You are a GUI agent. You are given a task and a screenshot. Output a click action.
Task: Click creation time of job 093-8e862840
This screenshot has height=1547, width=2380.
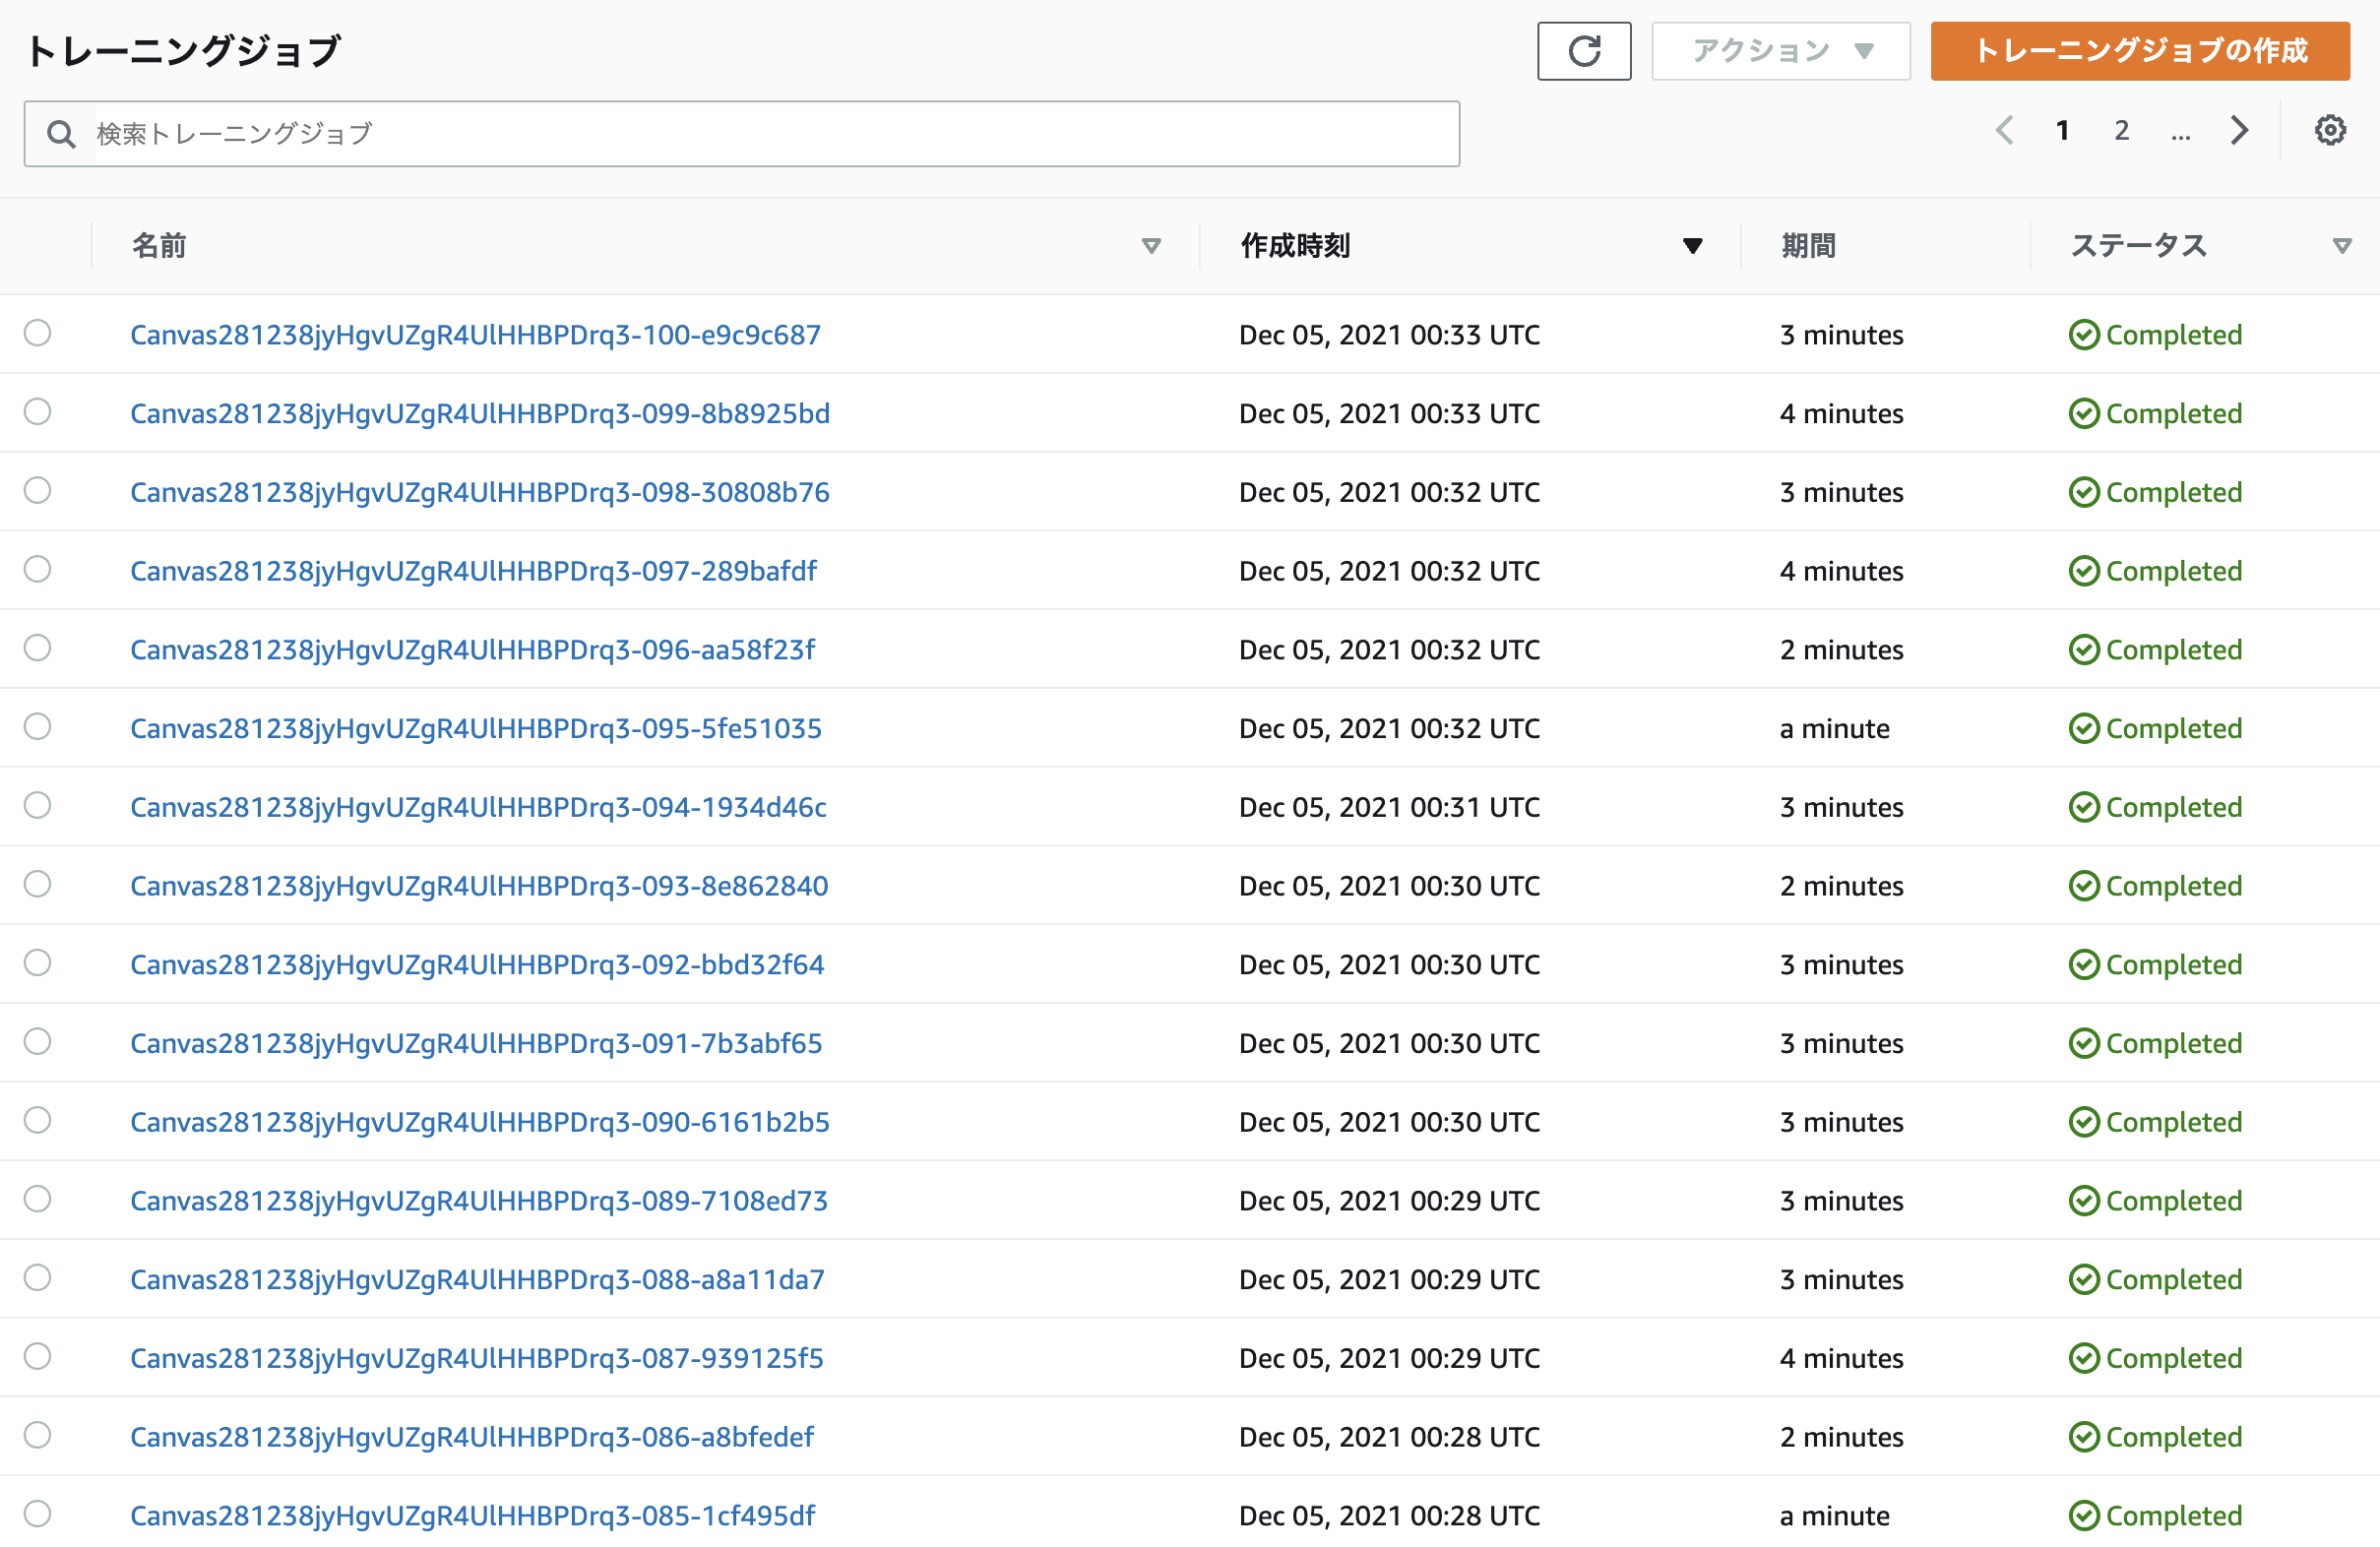pyautogui.click(x=1389, y=886)
